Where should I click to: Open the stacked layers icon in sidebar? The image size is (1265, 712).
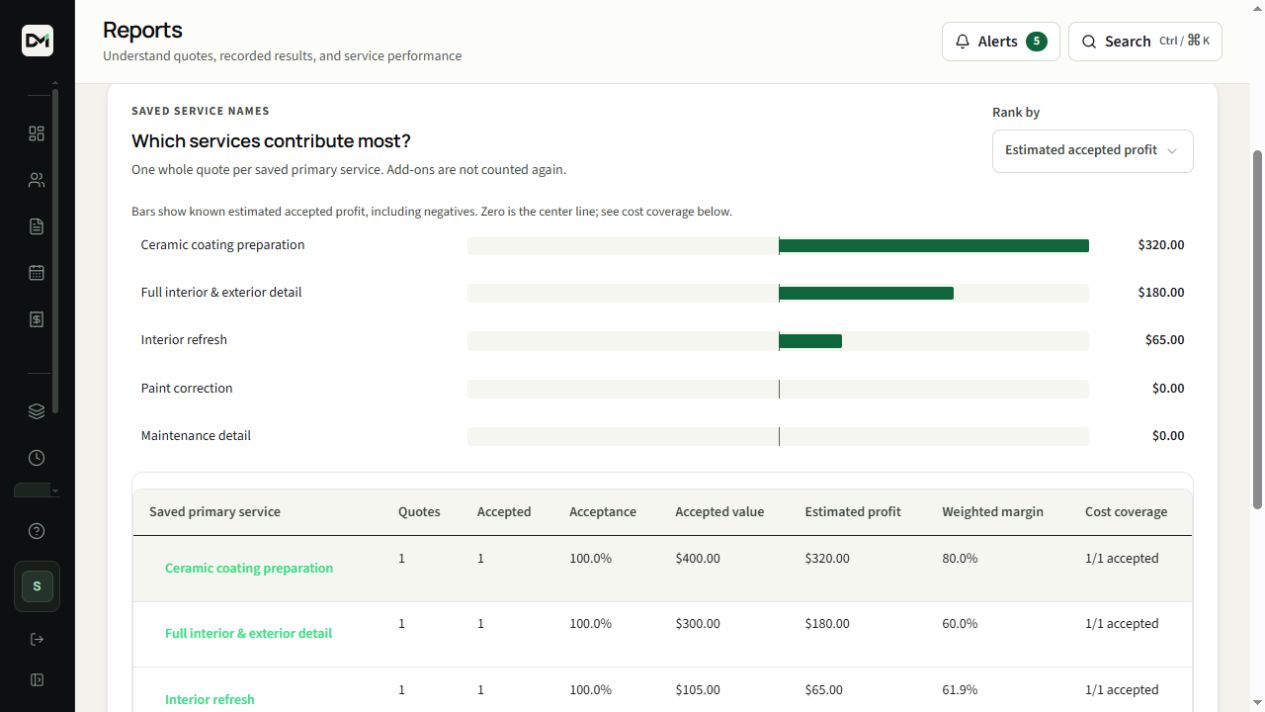click(37, 411)
